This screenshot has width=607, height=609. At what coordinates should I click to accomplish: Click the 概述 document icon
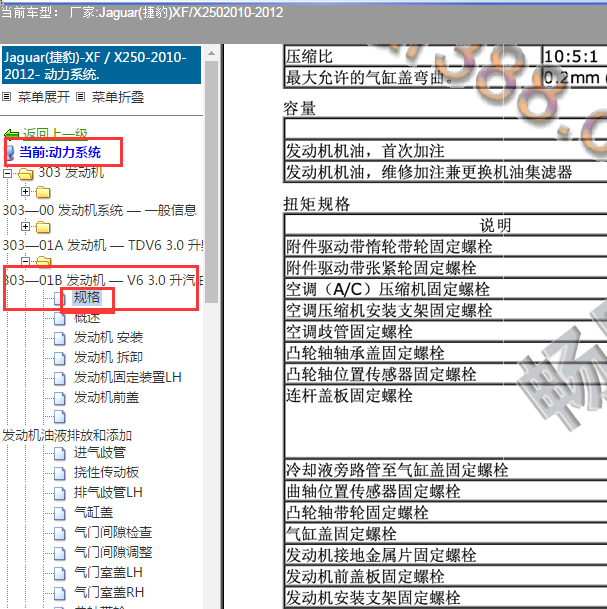point(59,318)
